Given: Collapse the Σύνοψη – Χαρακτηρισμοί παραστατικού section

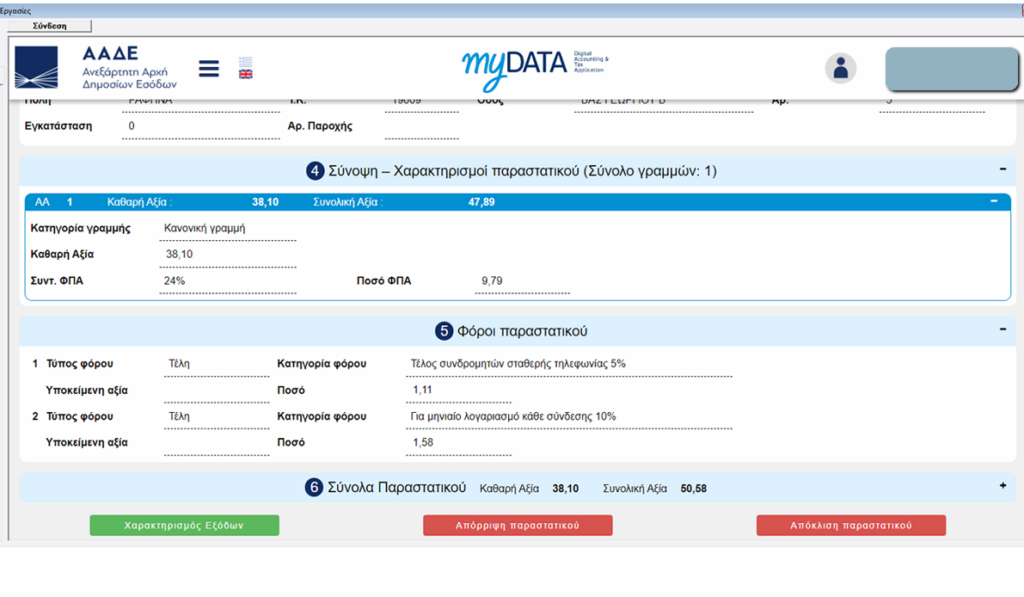Looking at the screenshot, I should [1002, 170].
